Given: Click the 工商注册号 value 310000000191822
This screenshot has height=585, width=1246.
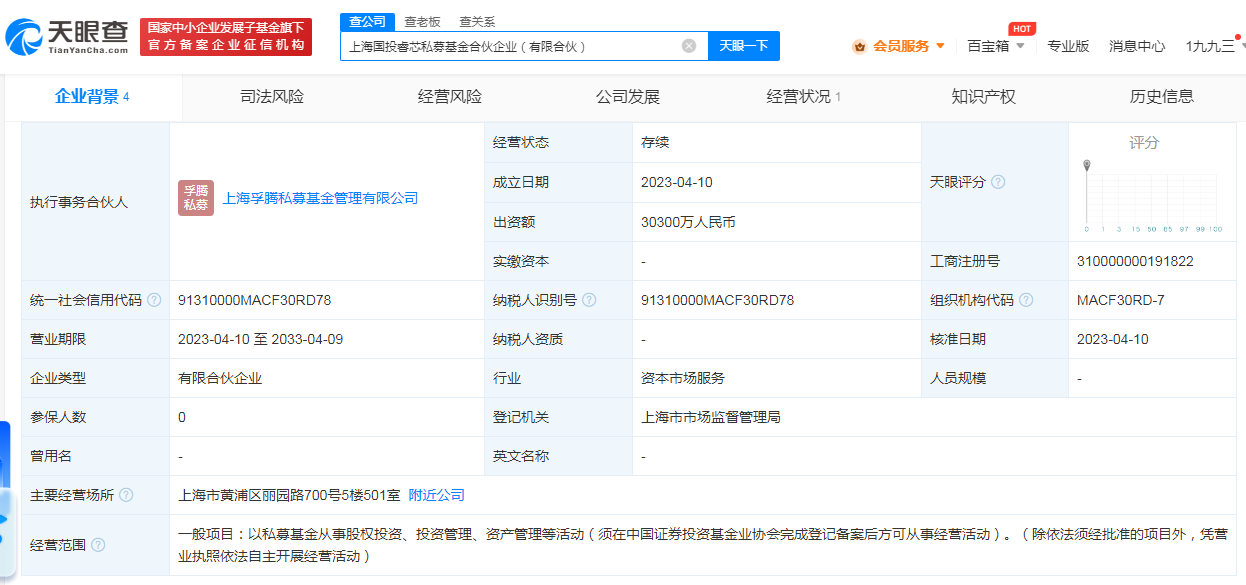Looking at the screenshot, I should (1135, 261).
